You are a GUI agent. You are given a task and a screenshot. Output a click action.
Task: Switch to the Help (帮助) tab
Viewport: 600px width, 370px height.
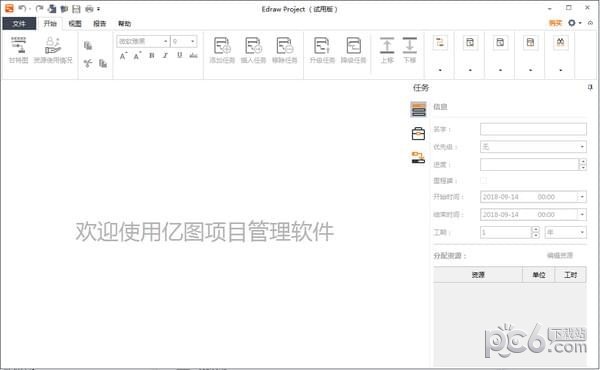[x=124, y=23]
